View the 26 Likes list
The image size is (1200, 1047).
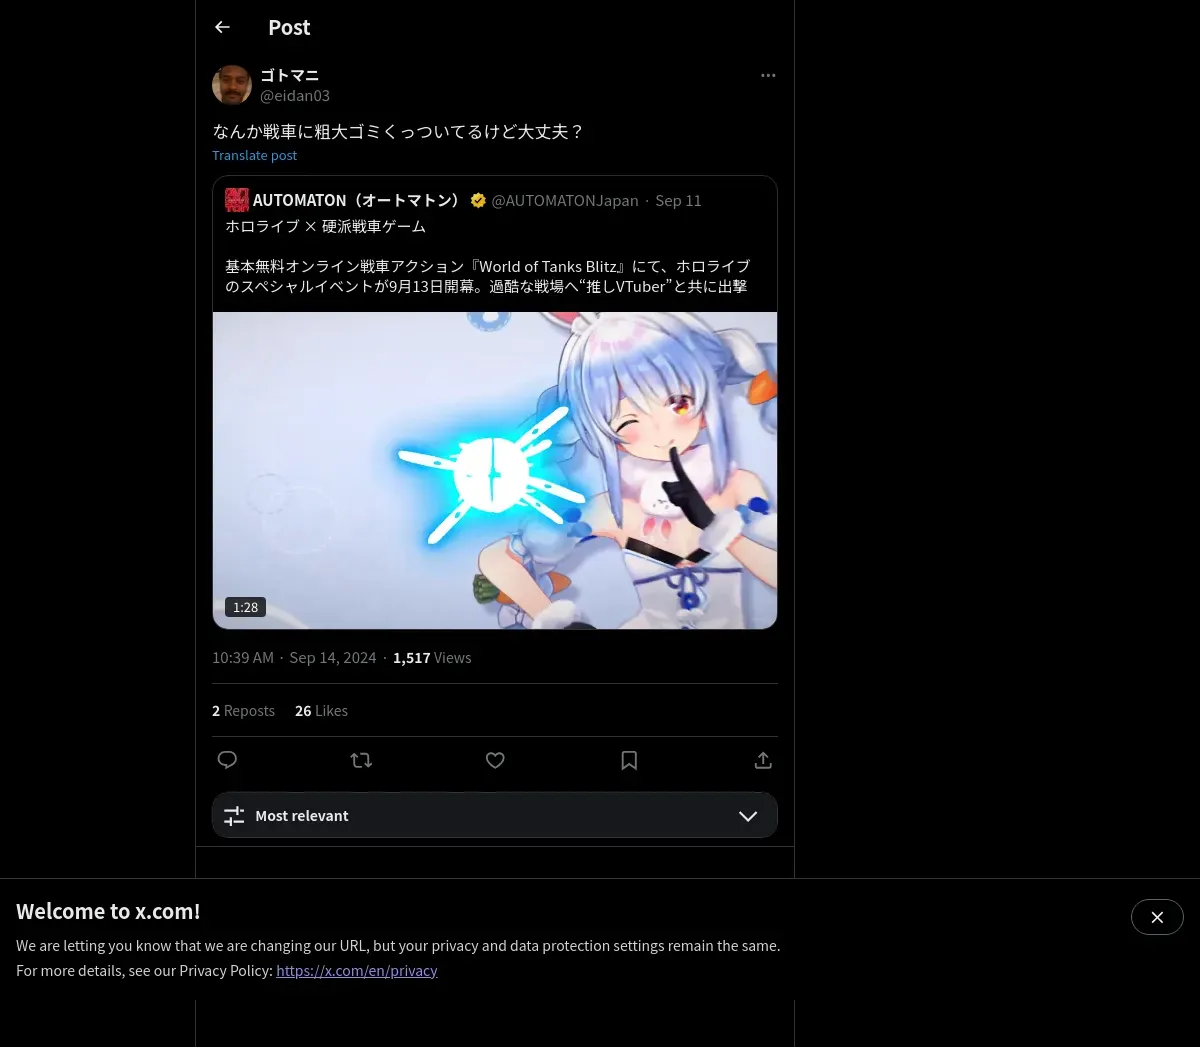click(321, 711)
